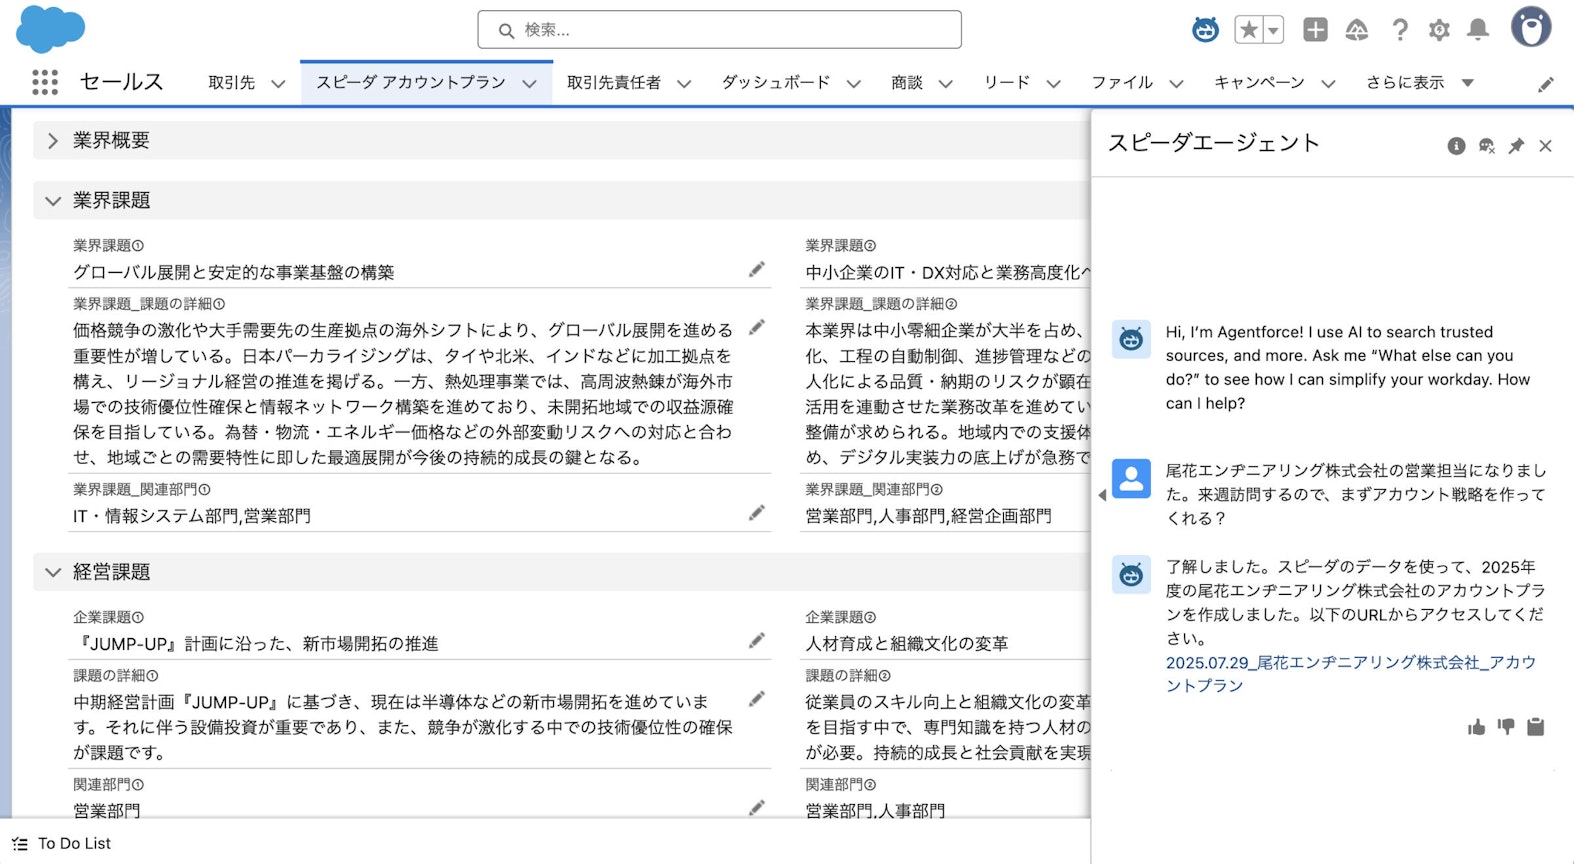Give thumbs down to agent response
This screenshot has height=864, width=1574.
point(1506,727)
